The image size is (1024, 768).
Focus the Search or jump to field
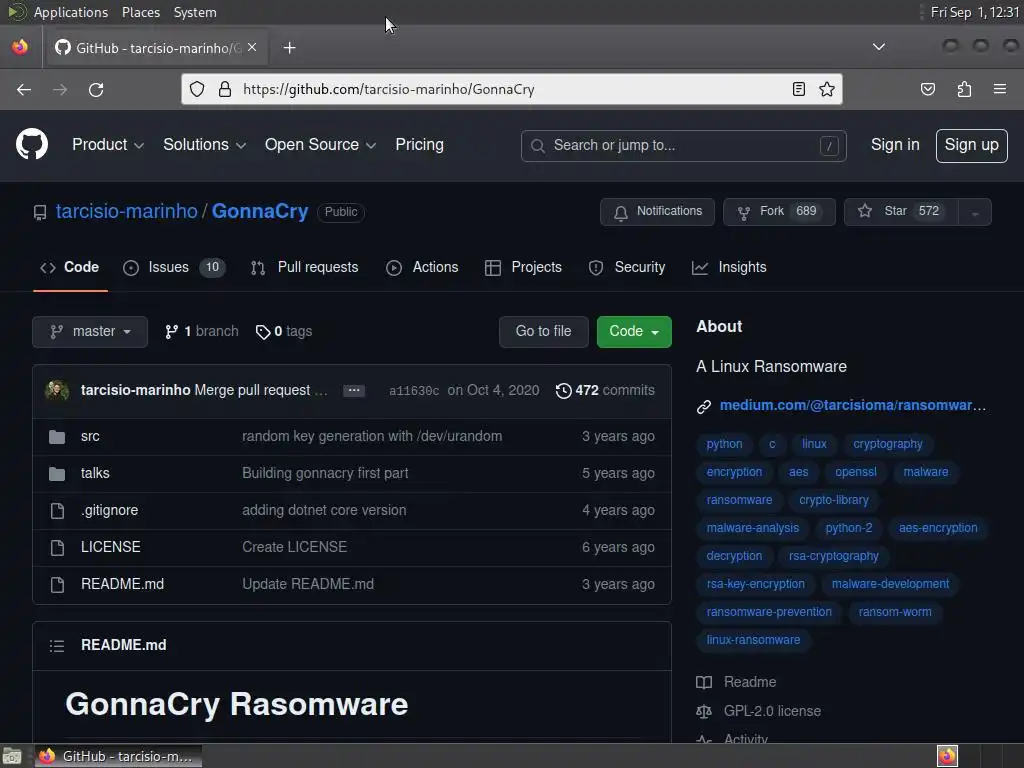point(683,146)
